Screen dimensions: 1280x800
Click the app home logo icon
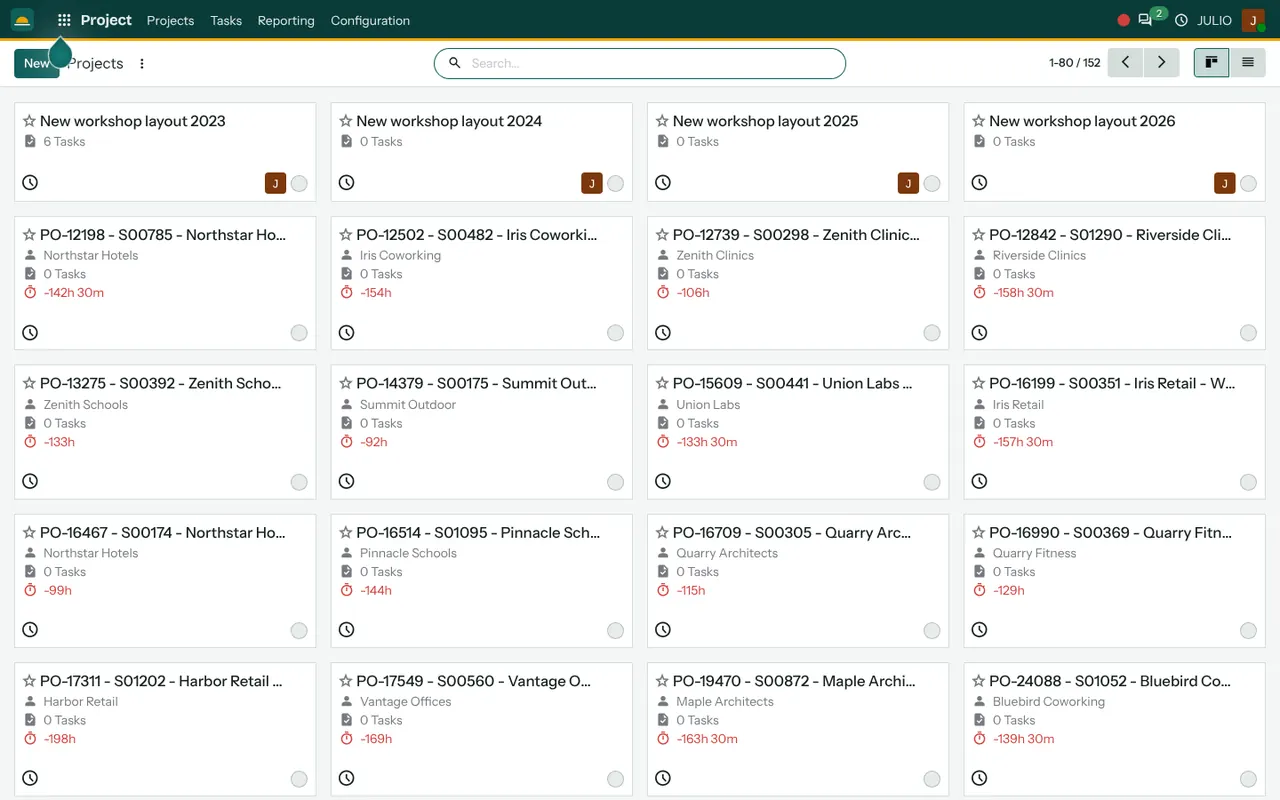coord(22,20)
